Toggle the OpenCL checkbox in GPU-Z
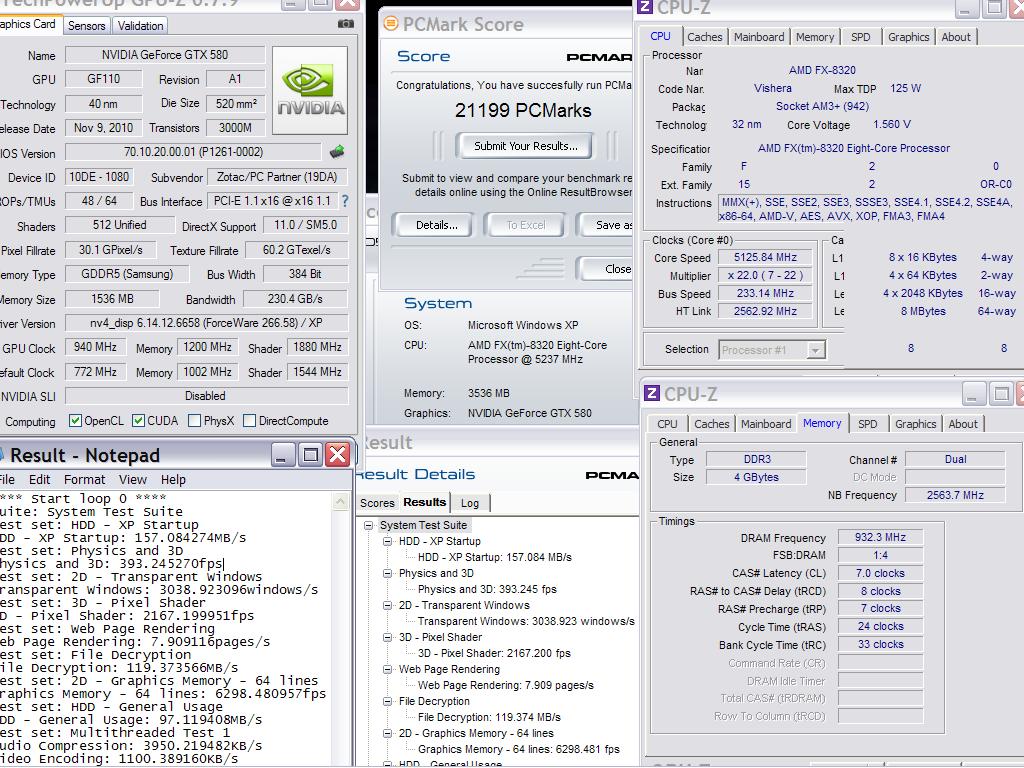1024x768 pixels. coord(76,421)
